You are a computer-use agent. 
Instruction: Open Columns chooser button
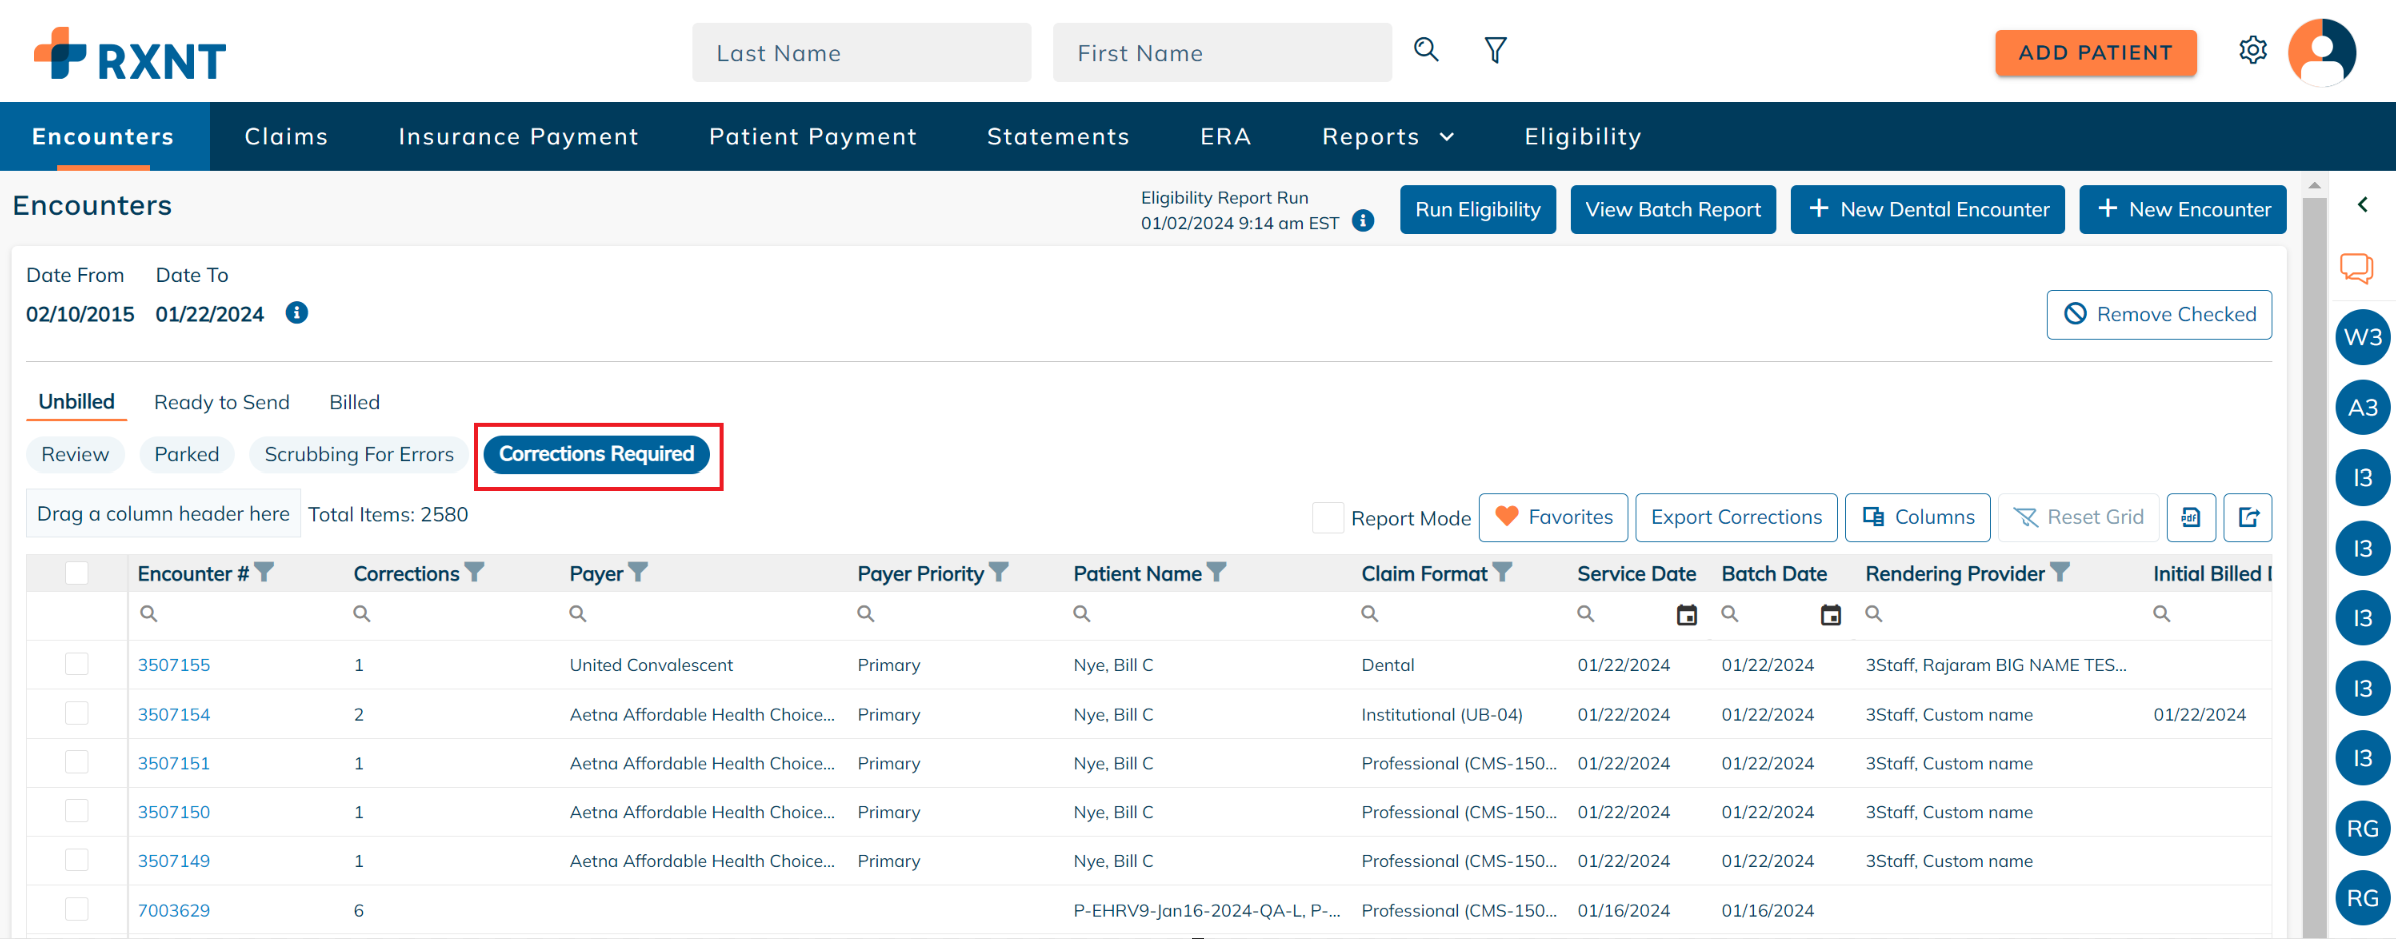coord(1917,517)
